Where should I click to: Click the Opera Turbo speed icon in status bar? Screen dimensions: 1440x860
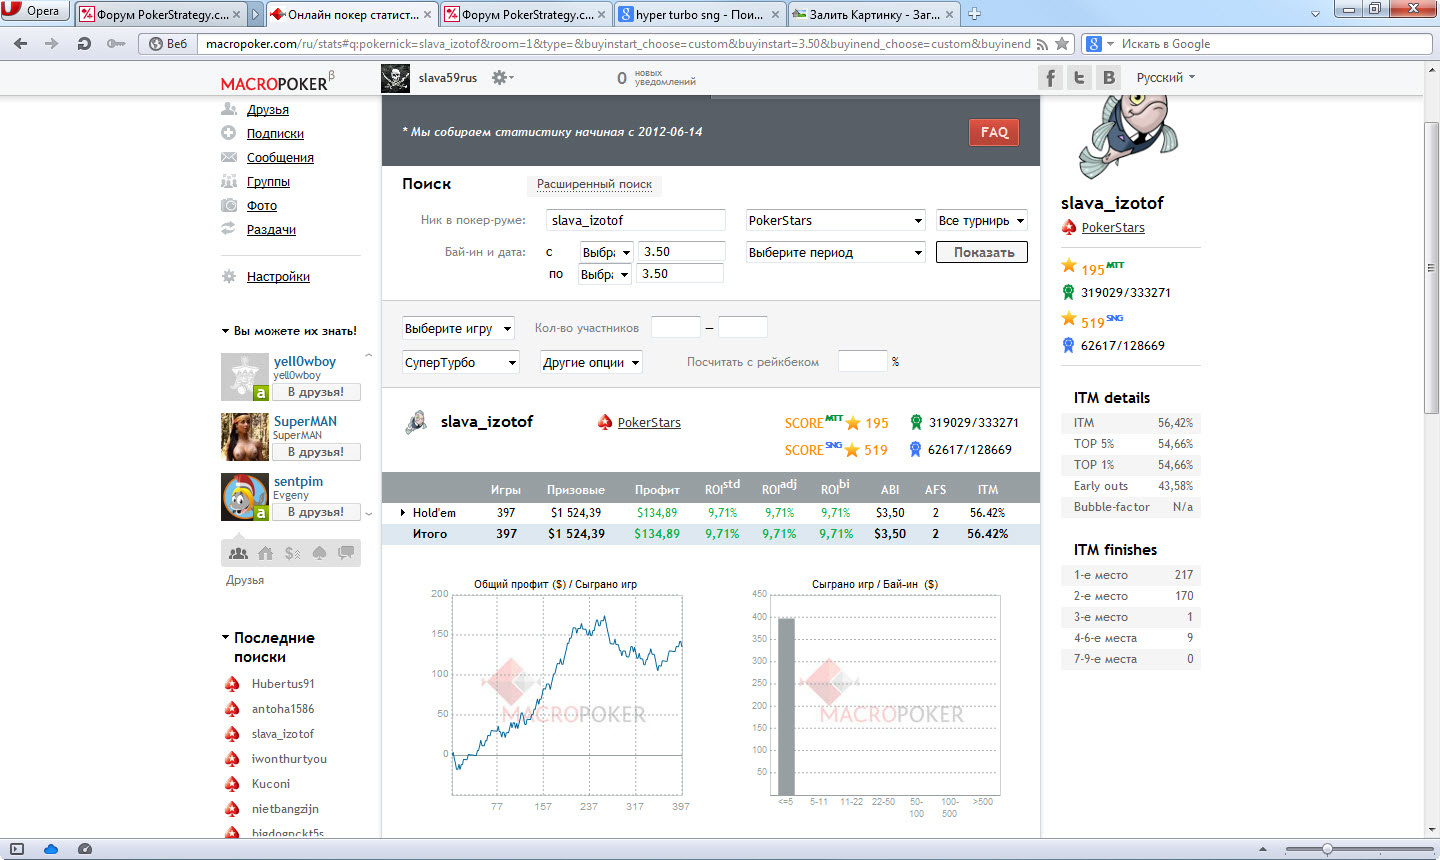coord(85,849)
